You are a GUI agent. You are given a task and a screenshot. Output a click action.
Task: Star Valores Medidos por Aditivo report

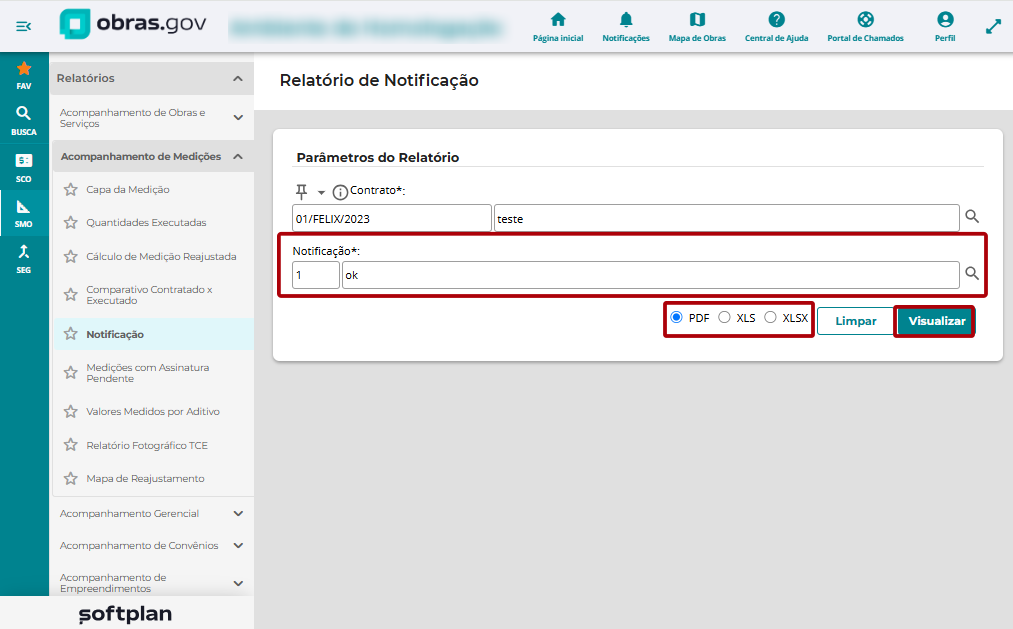pyautogui.click(x=70, y=411)
